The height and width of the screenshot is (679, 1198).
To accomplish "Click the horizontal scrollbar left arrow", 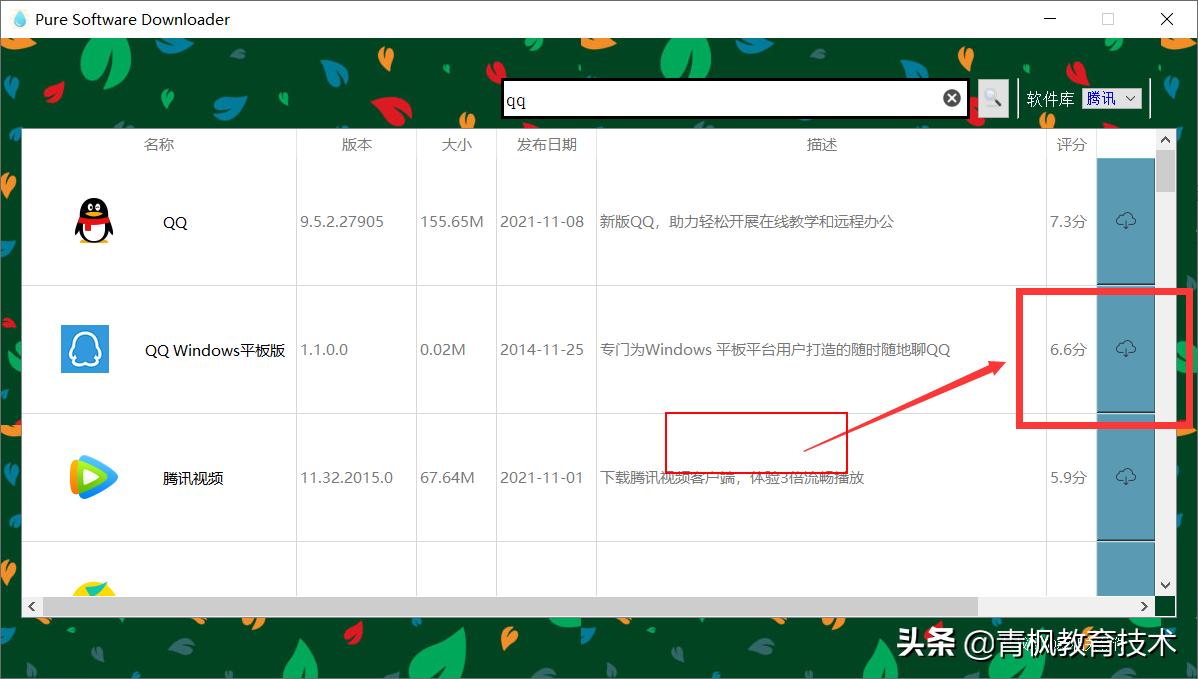I will coord(31,606).
